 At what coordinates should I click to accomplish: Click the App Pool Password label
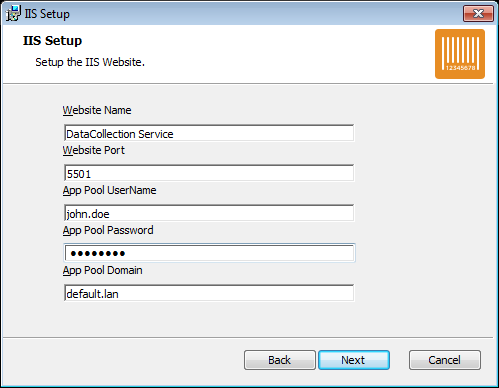click(108, 231)
